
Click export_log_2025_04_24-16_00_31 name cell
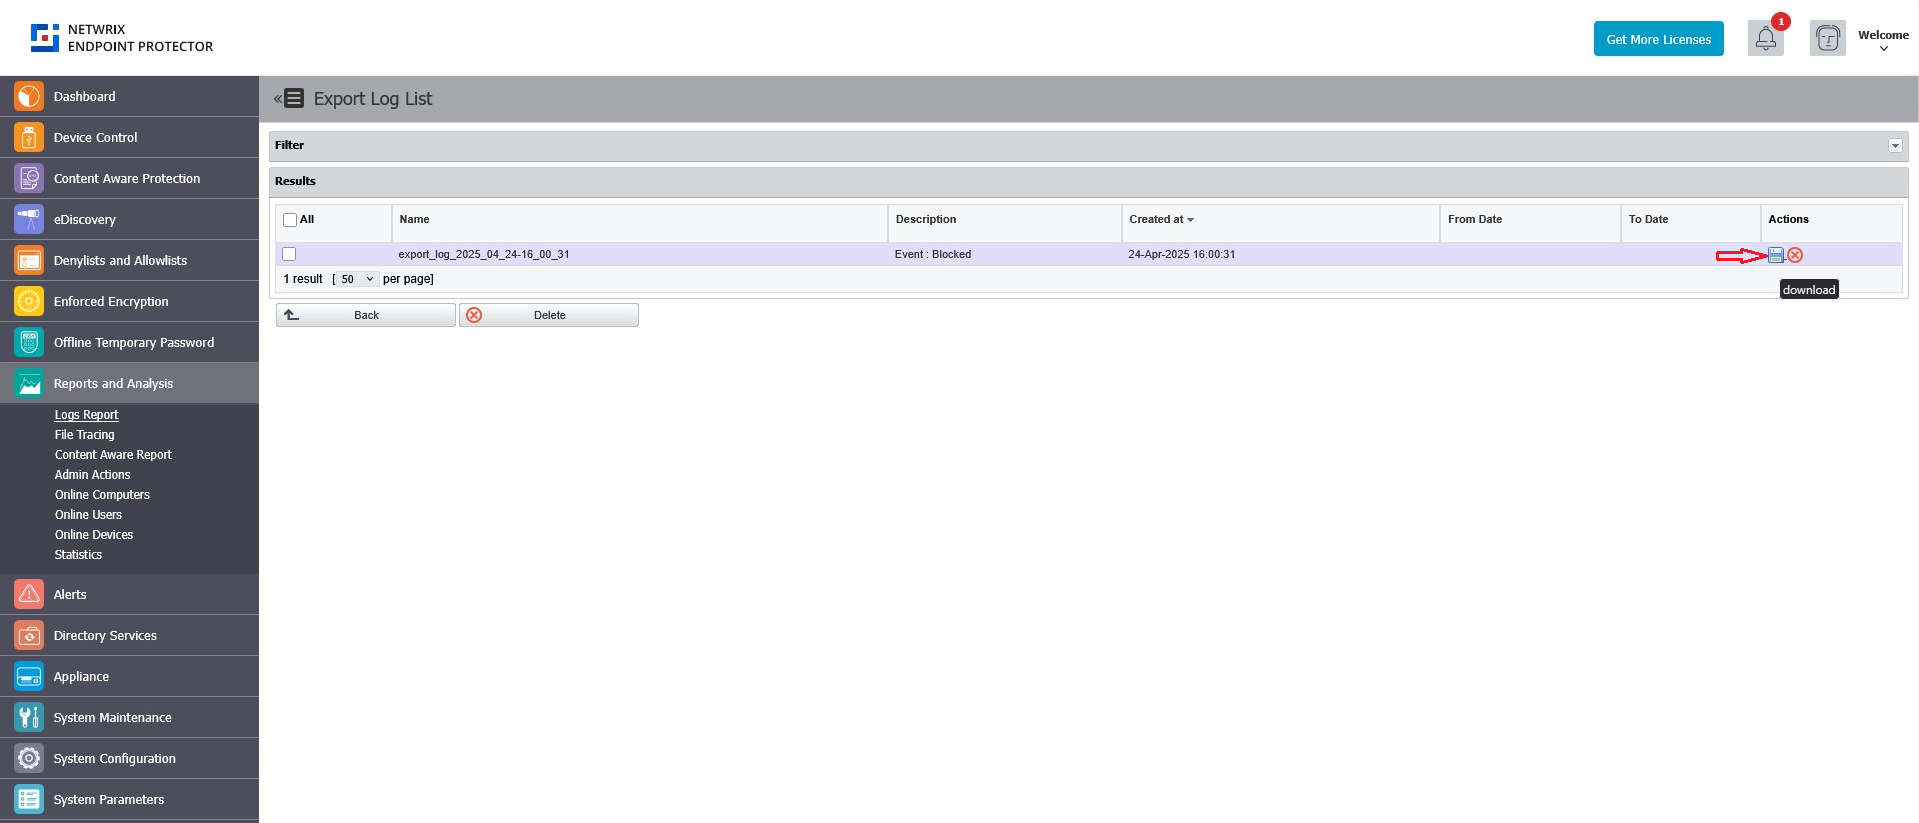point(484,254)
